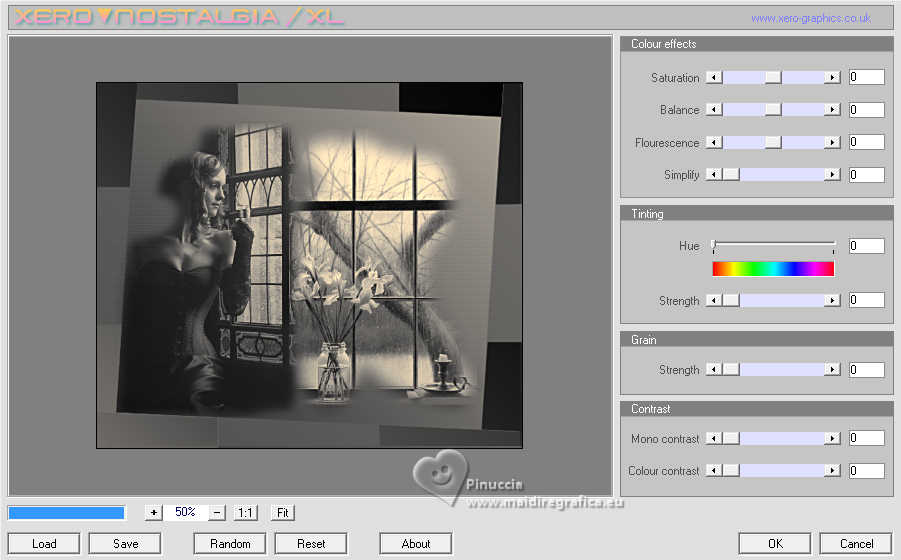Viewport: 901px width, 560px height.
Task: Click the Simplify slider left arrow
Action: (x=714, y=174)
